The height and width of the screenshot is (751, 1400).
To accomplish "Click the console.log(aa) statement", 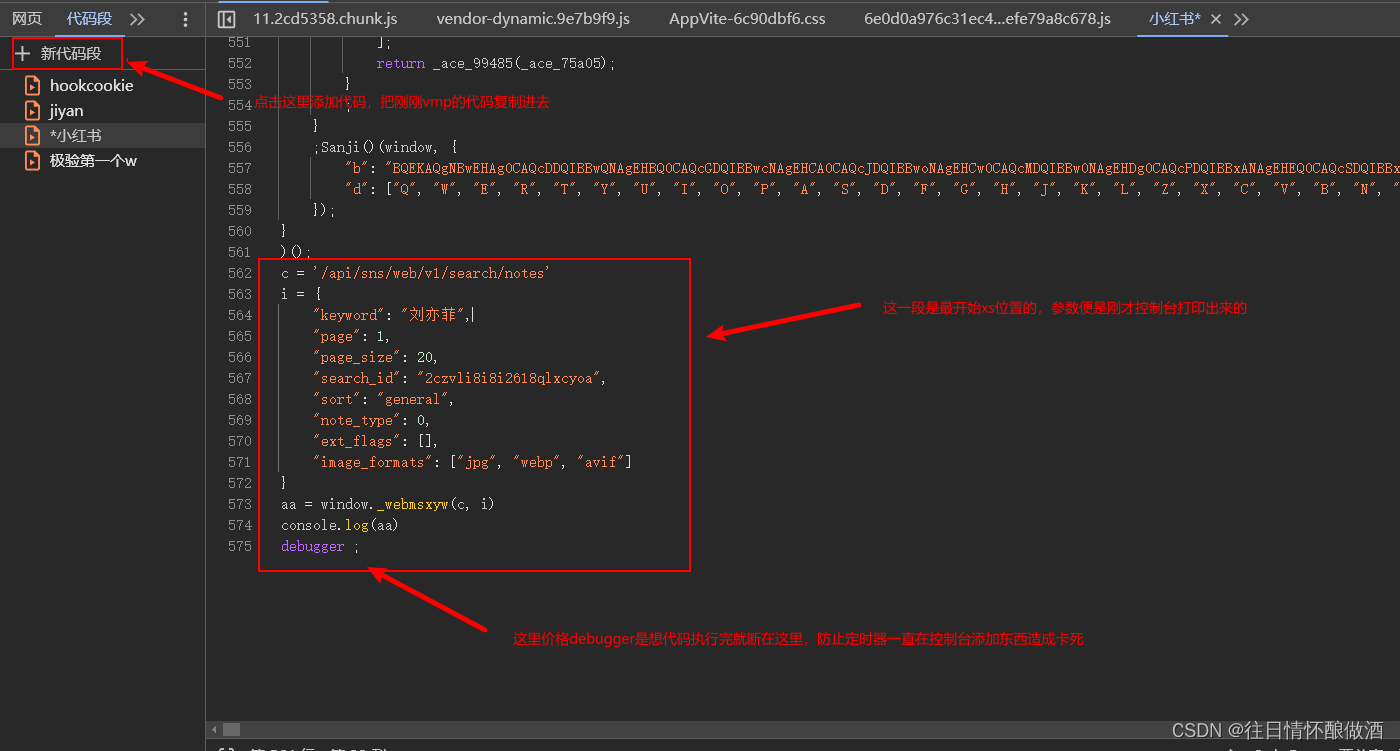I will click(339, 525).
